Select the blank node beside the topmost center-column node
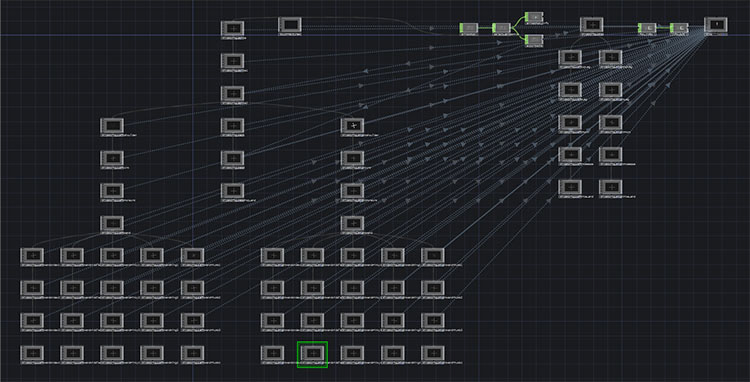Screen dimensions: 750x382 click(290, 25)
